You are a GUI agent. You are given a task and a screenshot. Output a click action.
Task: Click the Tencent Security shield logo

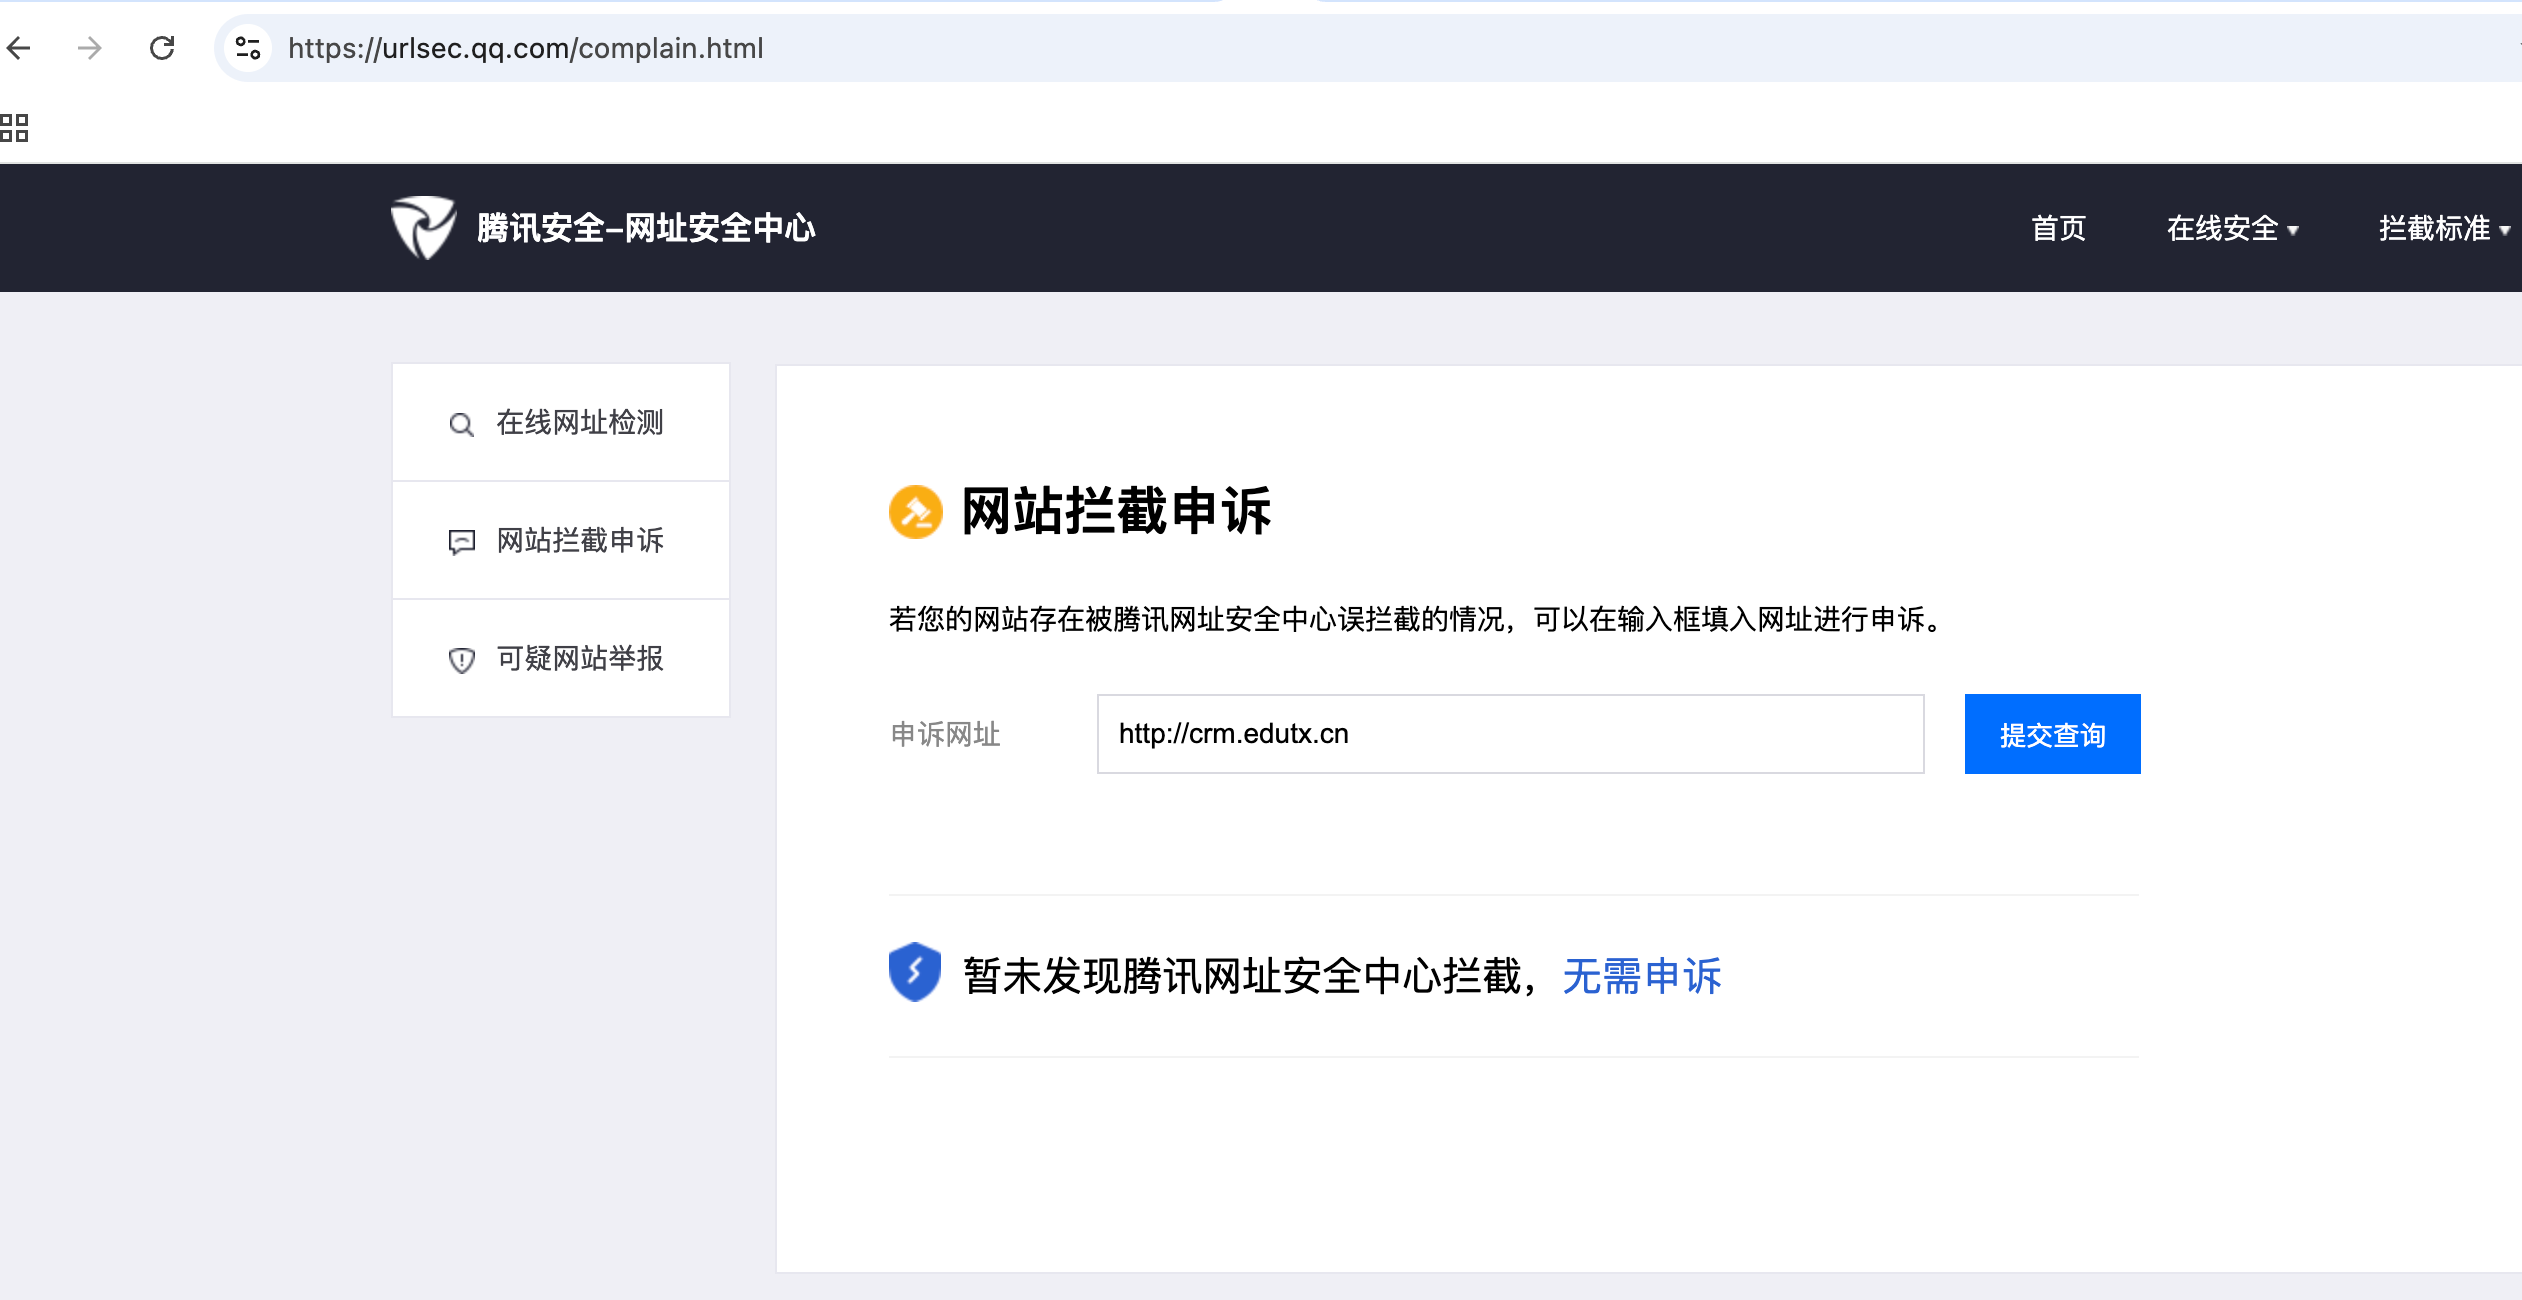423,228
